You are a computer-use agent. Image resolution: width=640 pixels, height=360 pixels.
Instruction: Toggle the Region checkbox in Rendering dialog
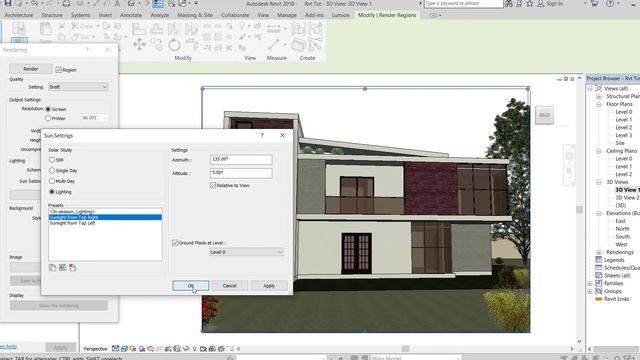58,70
